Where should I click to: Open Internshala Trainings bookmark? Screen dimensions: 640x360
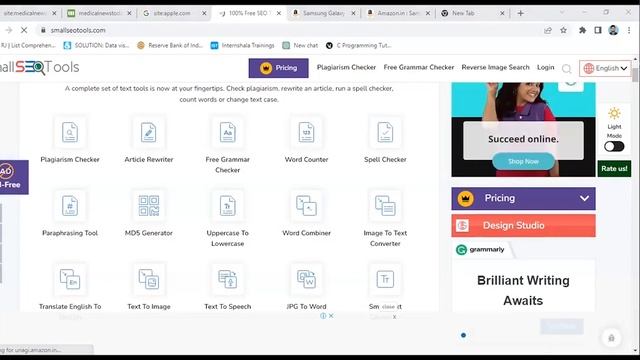[242, 45]
